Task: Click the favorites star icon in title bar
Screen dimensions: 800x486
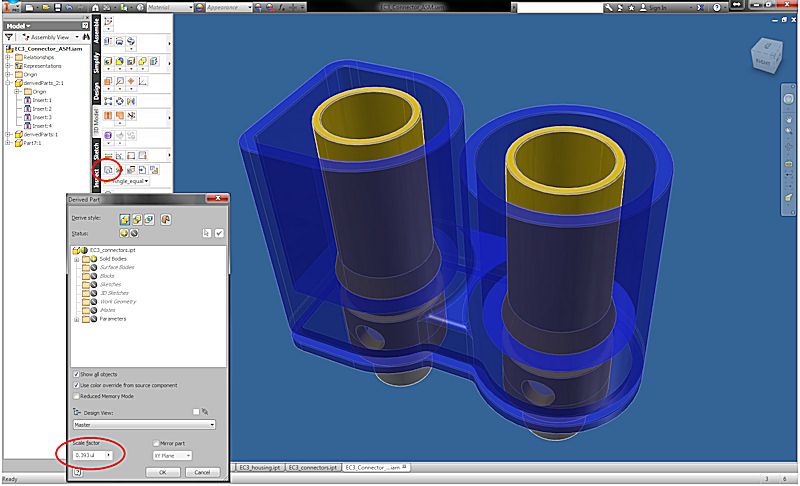Action: [x=632, y=7]
